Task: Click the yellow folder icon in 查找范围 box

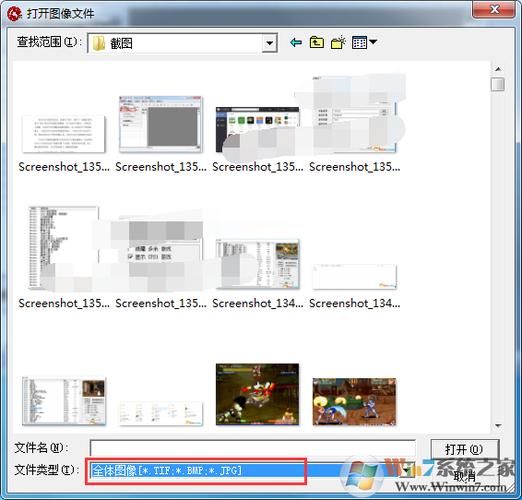Action: click(99, 43)
